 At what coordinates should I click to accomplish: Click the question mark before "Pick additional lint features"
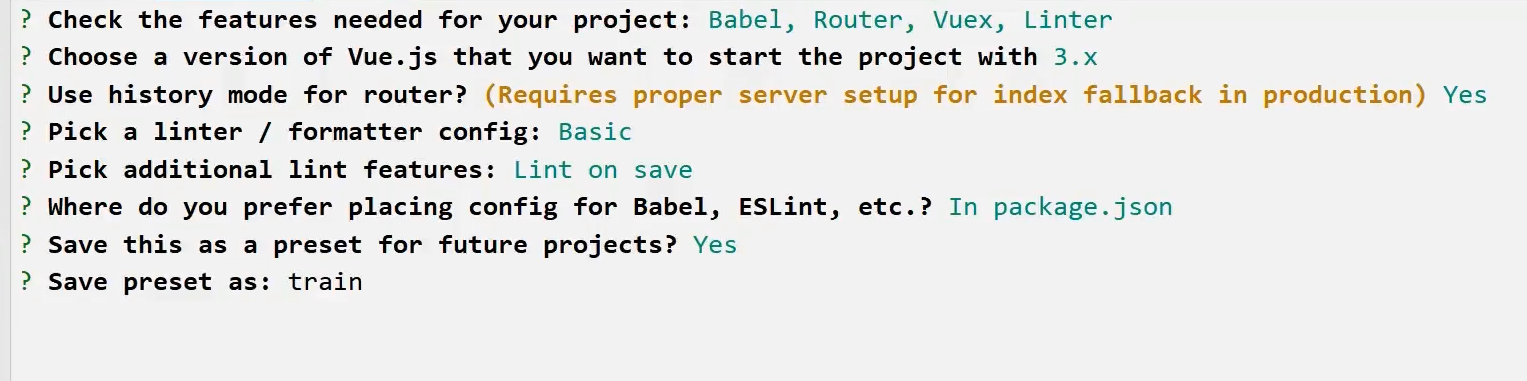[26, 170]
